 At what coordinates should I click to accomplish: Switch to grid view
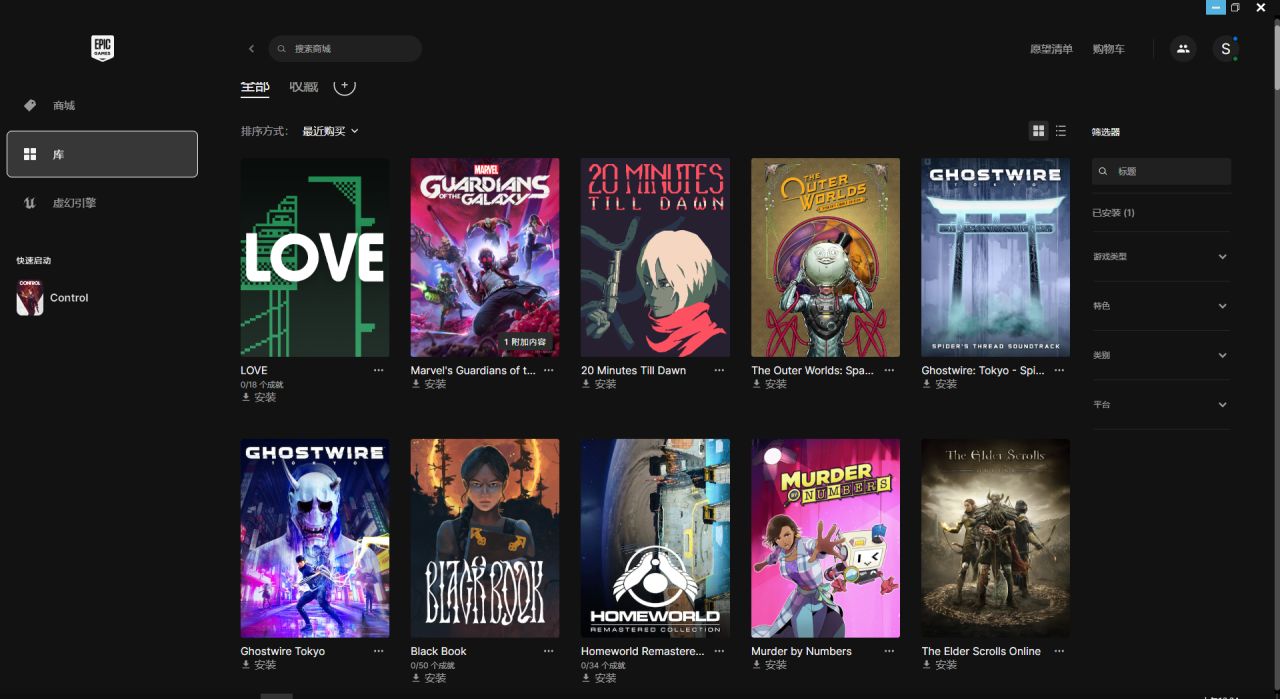[x=1038, y=131]
